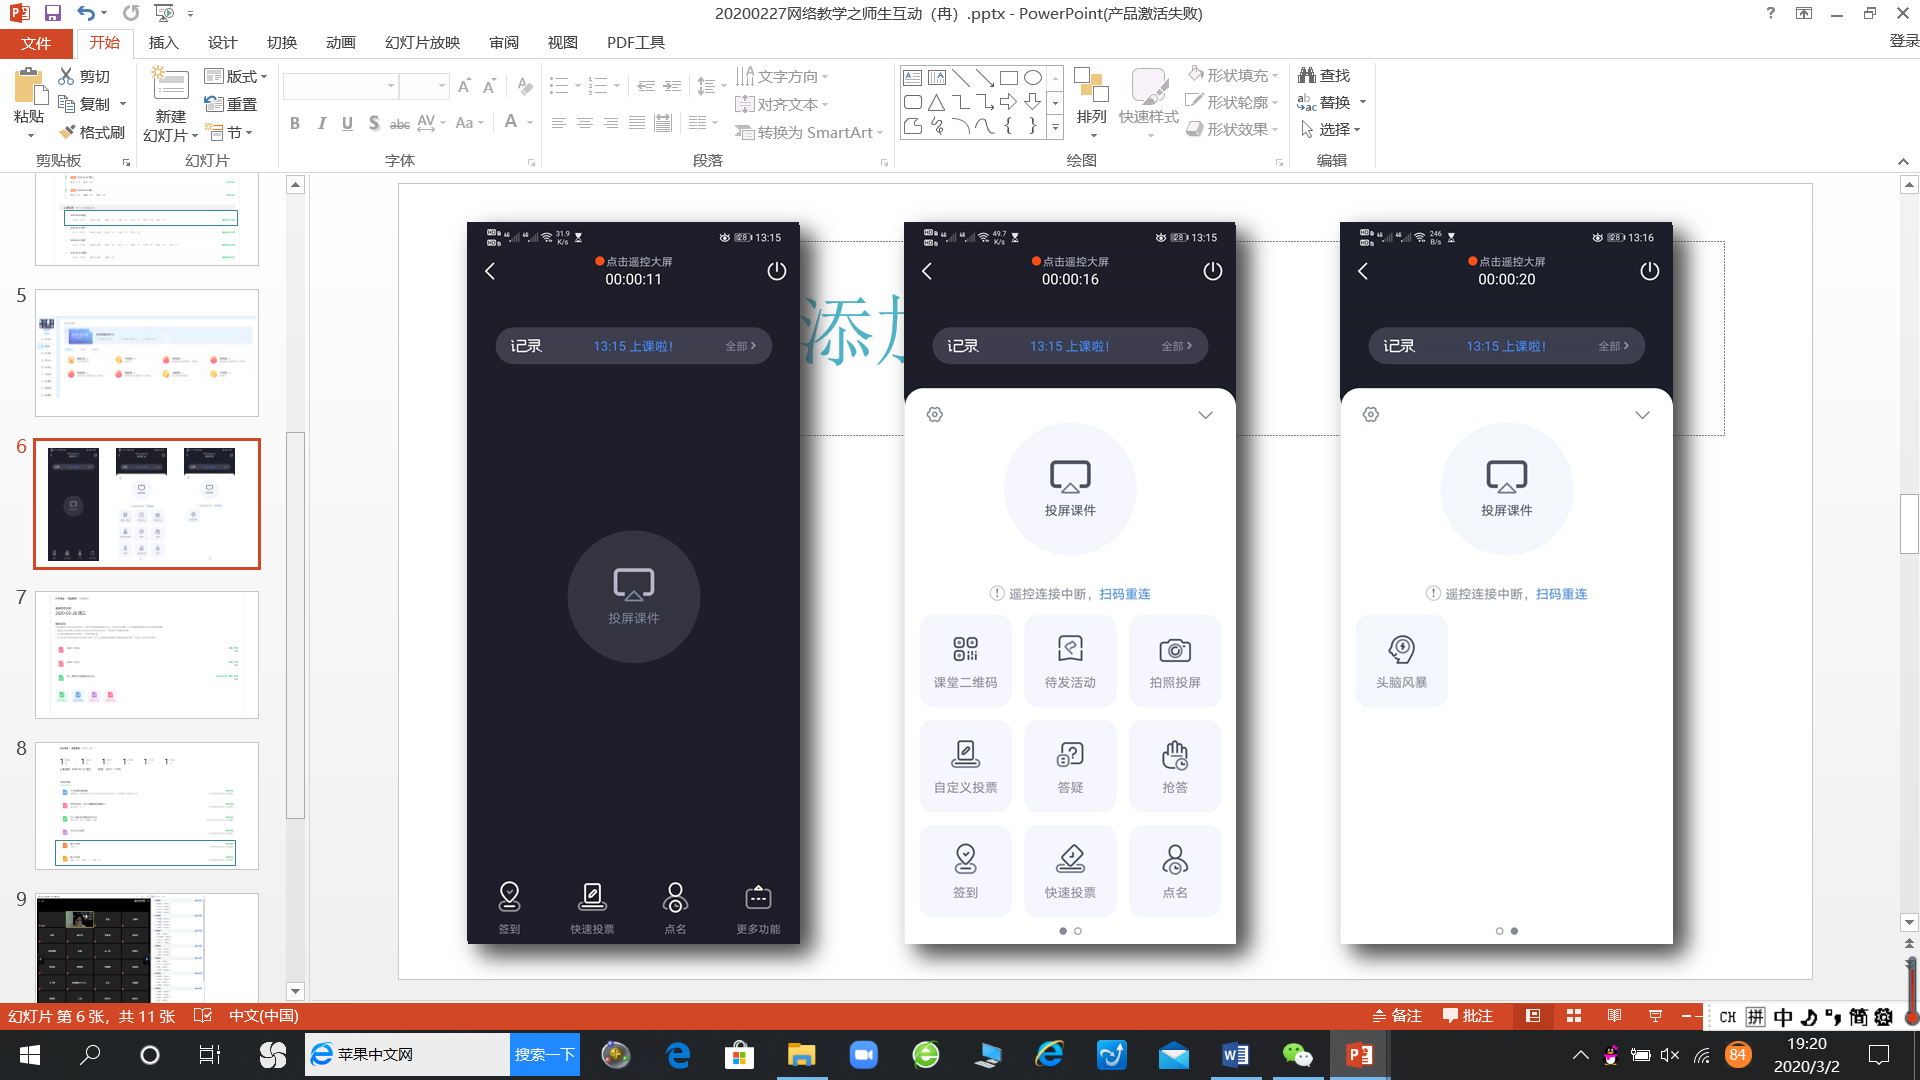The height and width of the screenshot is (1080, 1920).
Task: Click the Paste clipboard icon
Action: [x=29, y=88]
